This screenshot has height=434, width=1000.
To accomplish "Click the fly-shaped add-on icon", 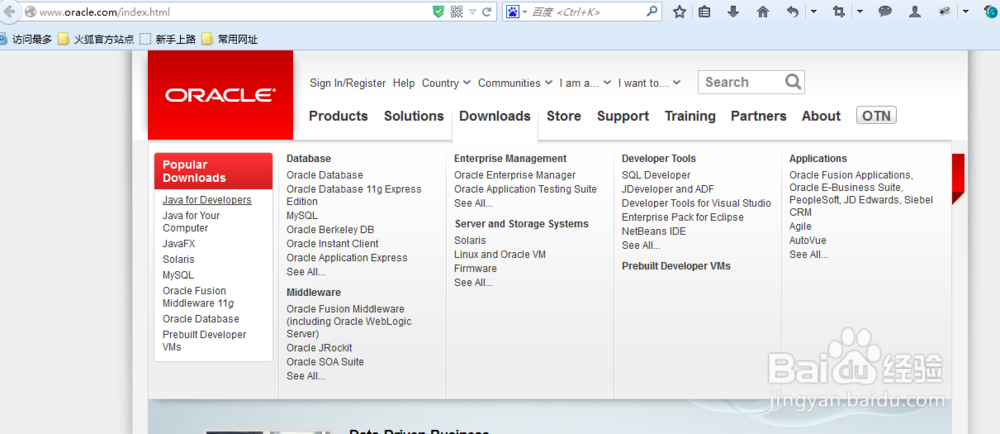I will tap(945, 11).
